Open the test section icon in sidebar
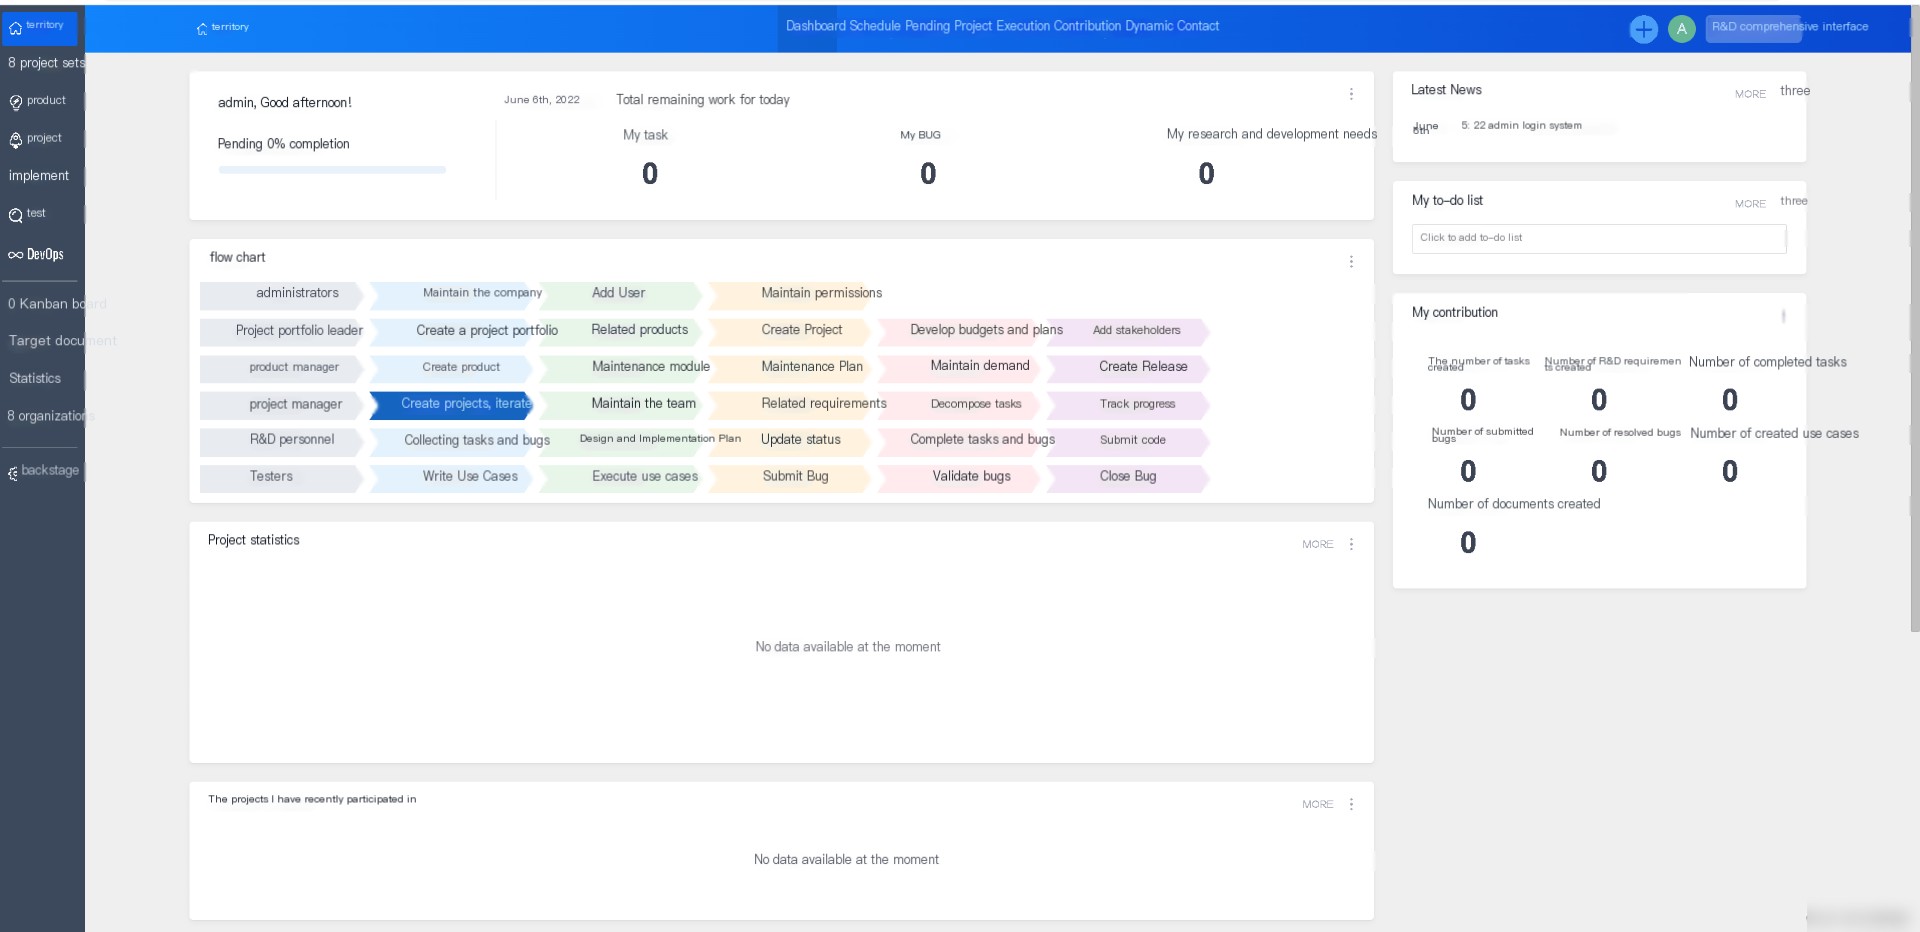1920x932 pixels. (16, 215)
